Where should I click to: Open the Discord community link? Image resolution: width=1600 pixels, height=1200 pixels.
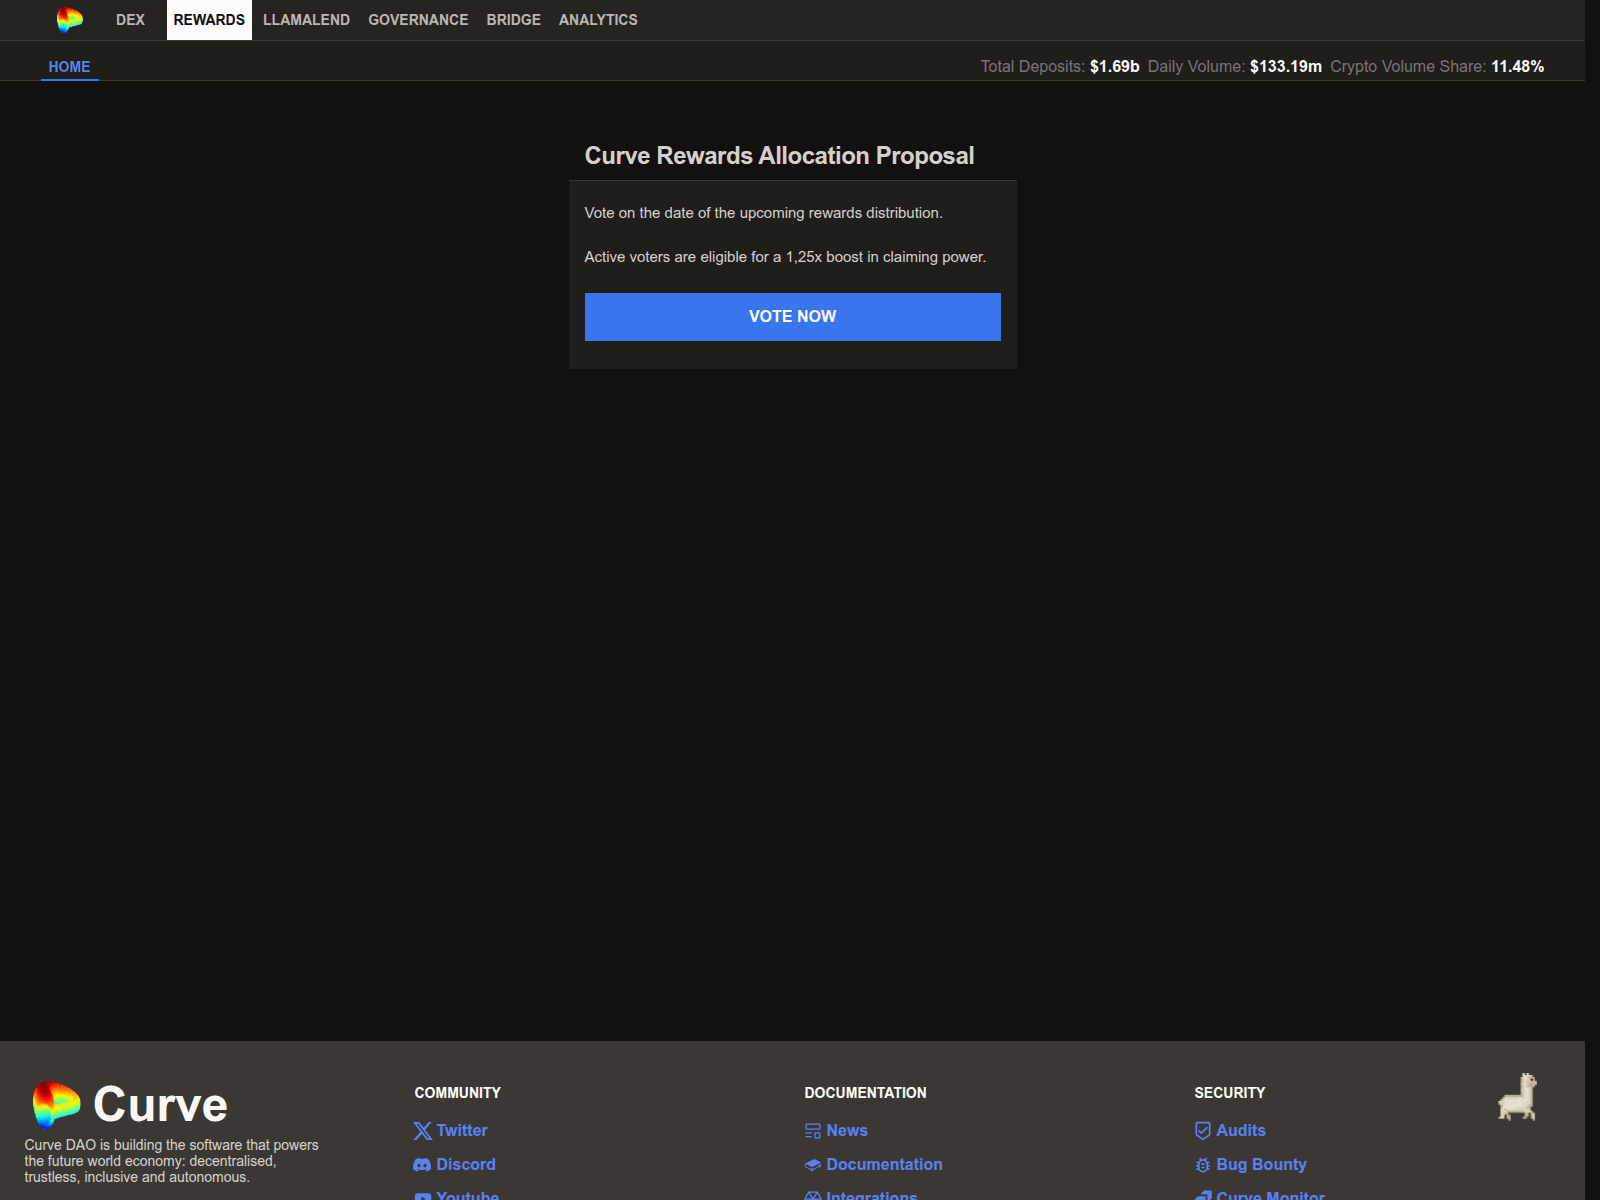466,1165
